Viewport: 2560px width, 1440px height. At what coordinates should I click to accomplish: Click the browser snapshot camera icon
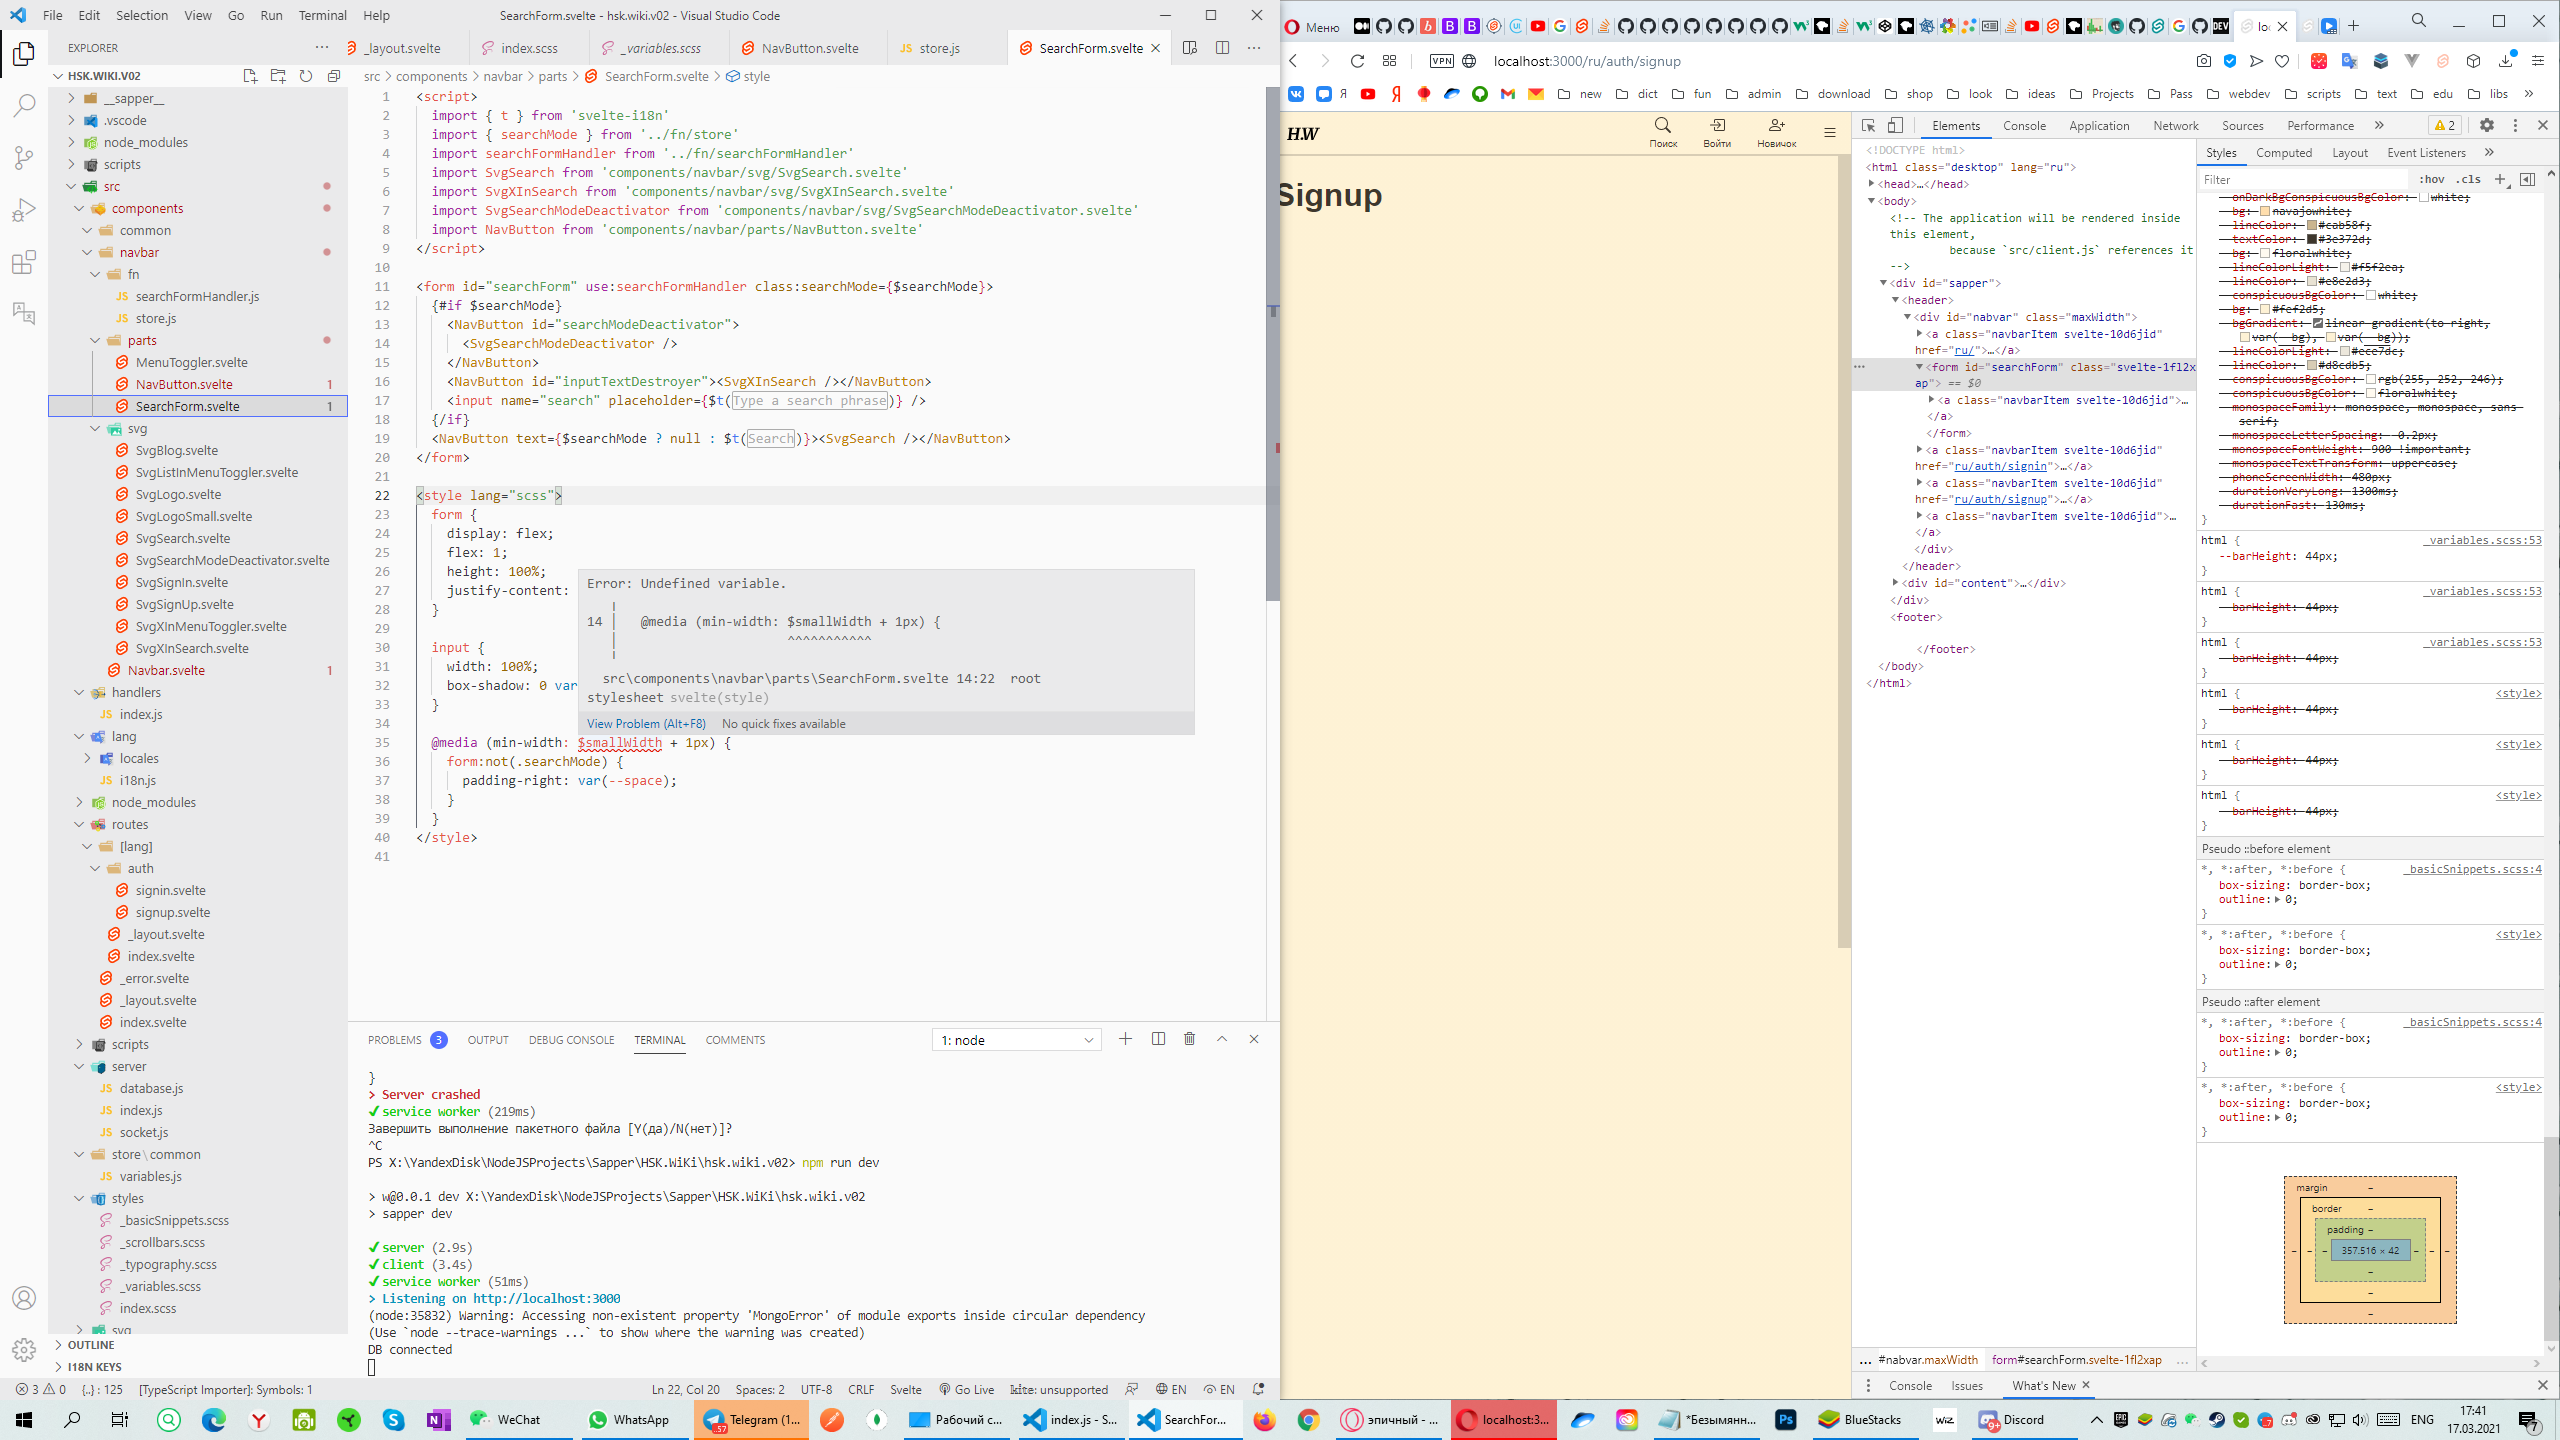(2204, 61)
